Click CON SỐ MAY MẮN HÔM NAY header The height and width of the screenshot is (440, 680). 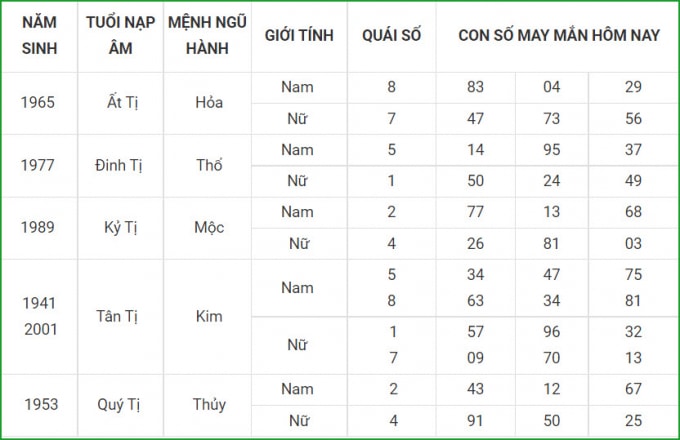pos(559,36)
